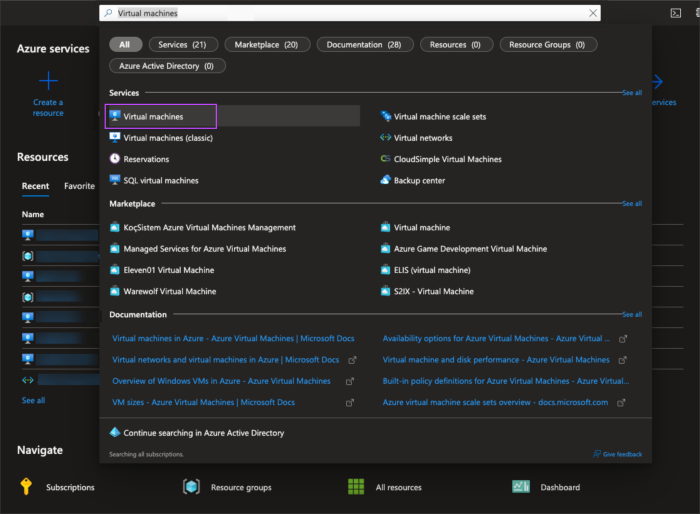The height and width of the screenshot is (514, 700).
Task: Click the Create a resource plus icon
Action: pyautogui.click(x=48, y=81)
